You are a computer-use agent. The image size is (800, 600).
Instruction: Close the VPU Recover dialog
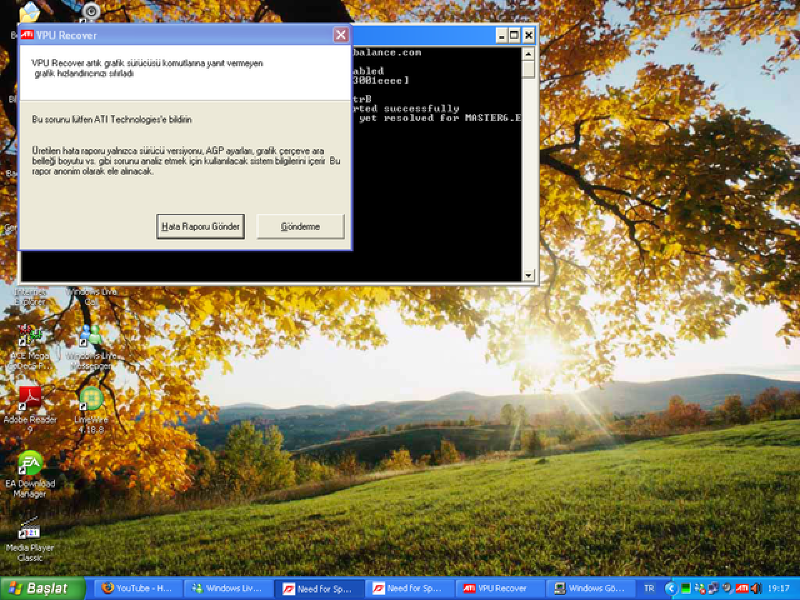[341, 35]
